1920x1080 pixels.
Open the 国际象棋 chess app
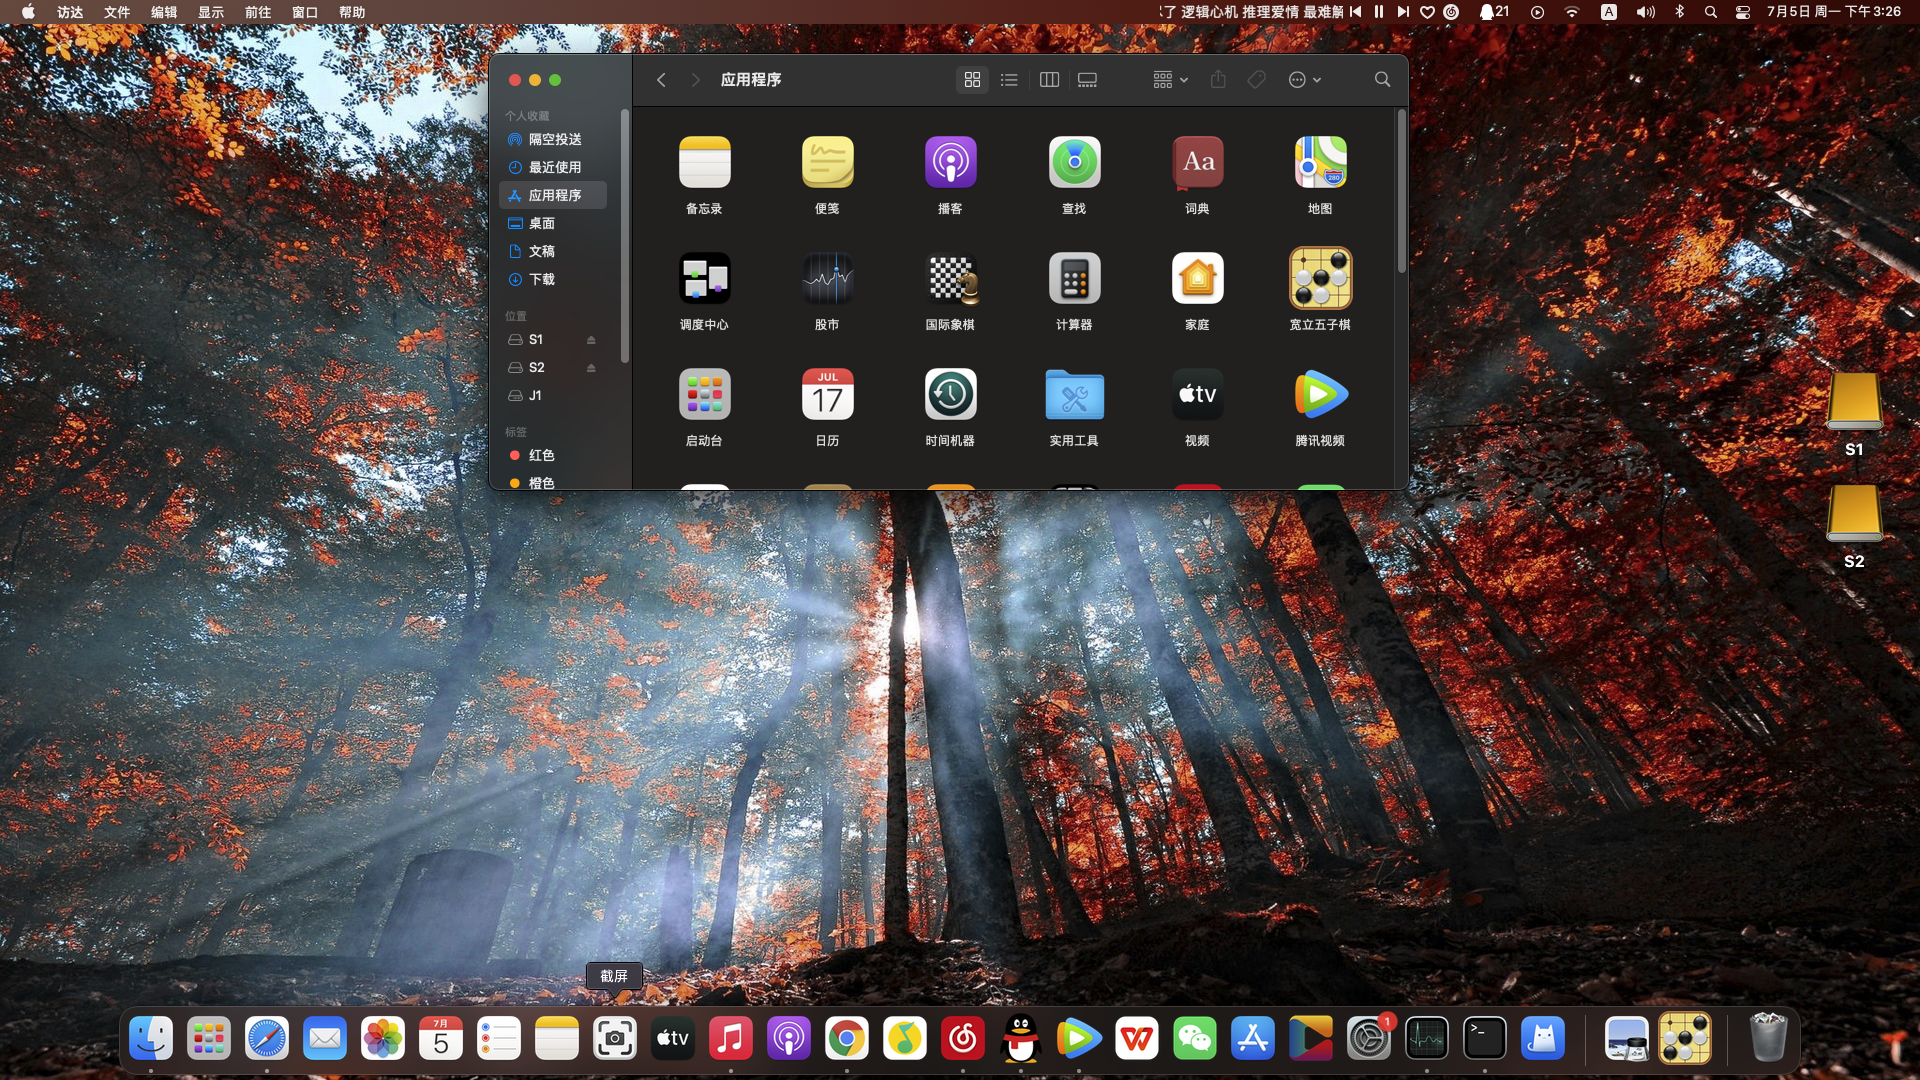[x=950, y=279]
